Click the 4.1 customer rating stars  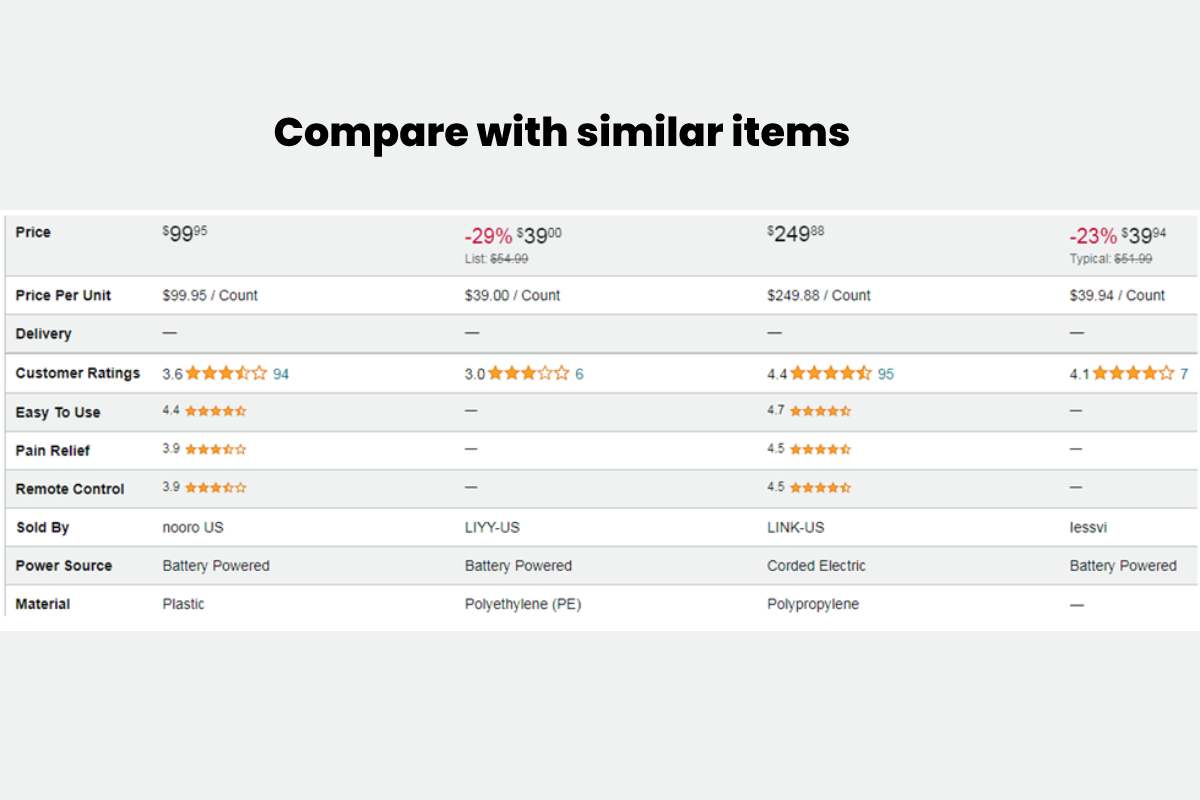pos(1133,373)
